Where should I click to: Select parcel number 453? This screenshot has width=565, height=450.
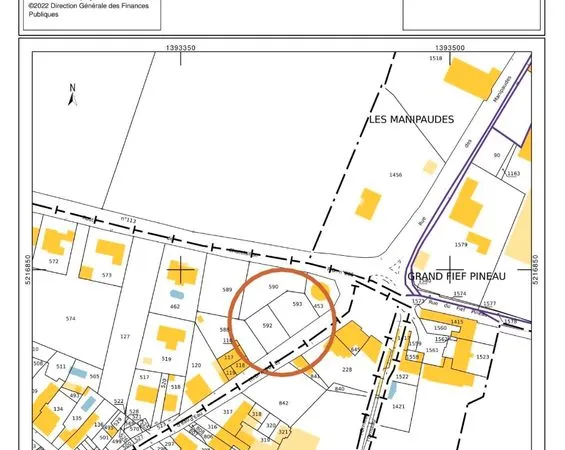319,307
